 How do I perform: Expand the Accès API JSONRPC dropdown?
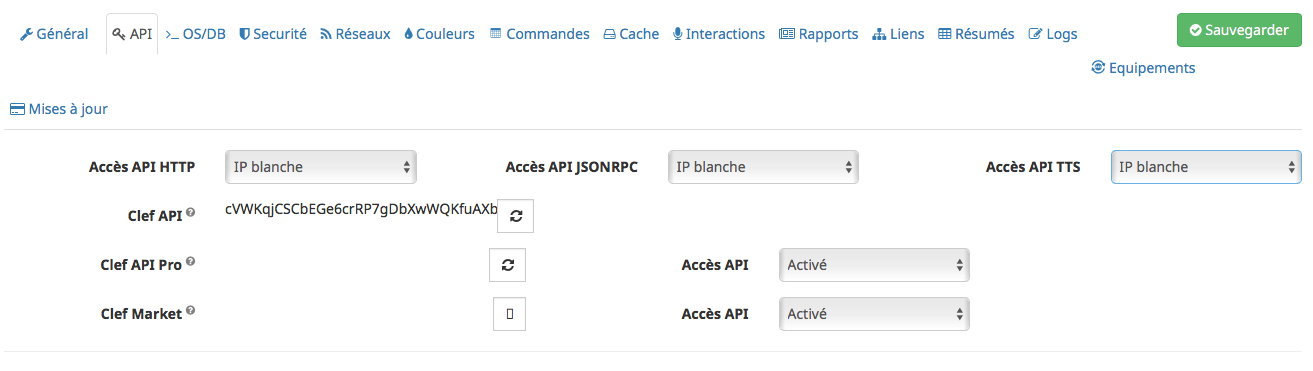pyautogui.click(x=763, y=167)
